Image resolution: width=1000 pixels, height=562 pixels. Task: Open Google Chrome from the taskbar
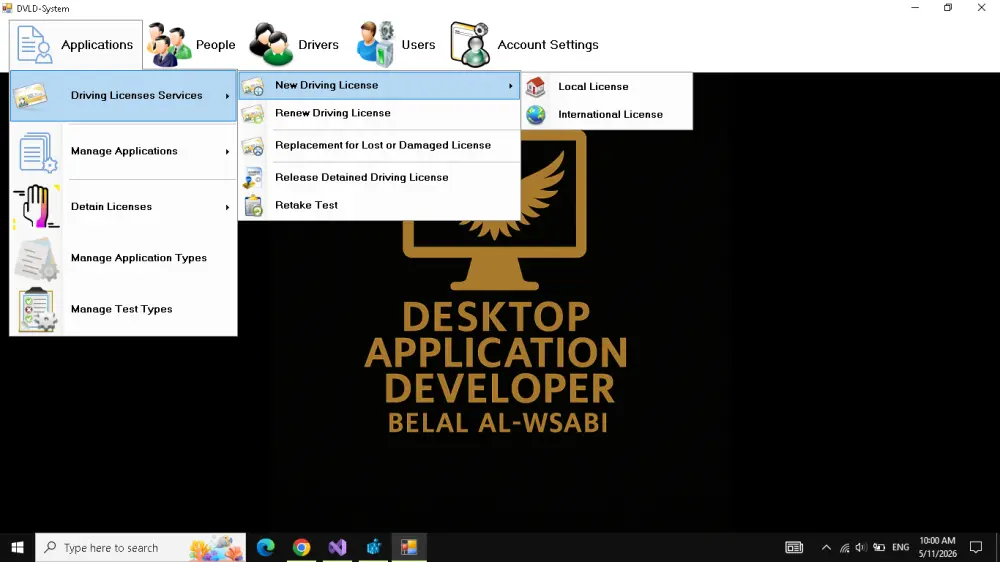[x=302, y=547]
